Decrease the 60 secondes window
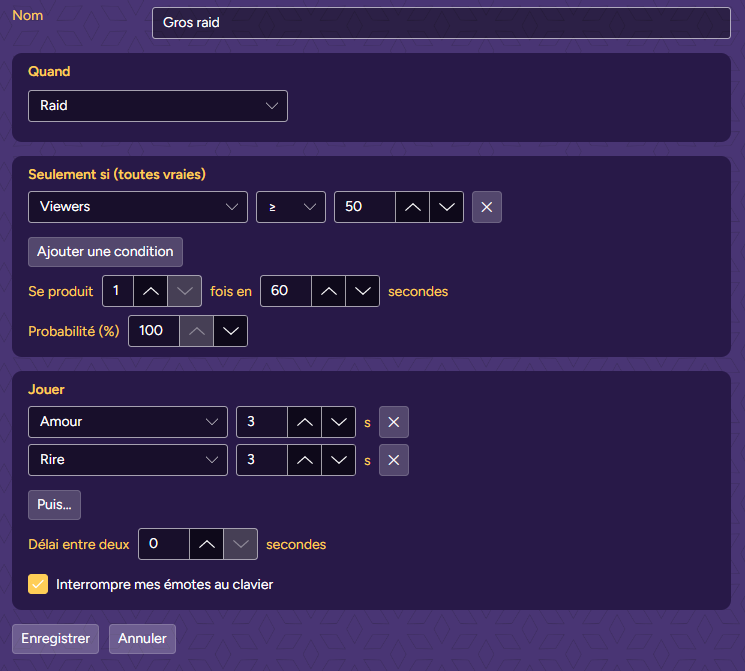The image size is (745, 671). click(x=363, y=291)
